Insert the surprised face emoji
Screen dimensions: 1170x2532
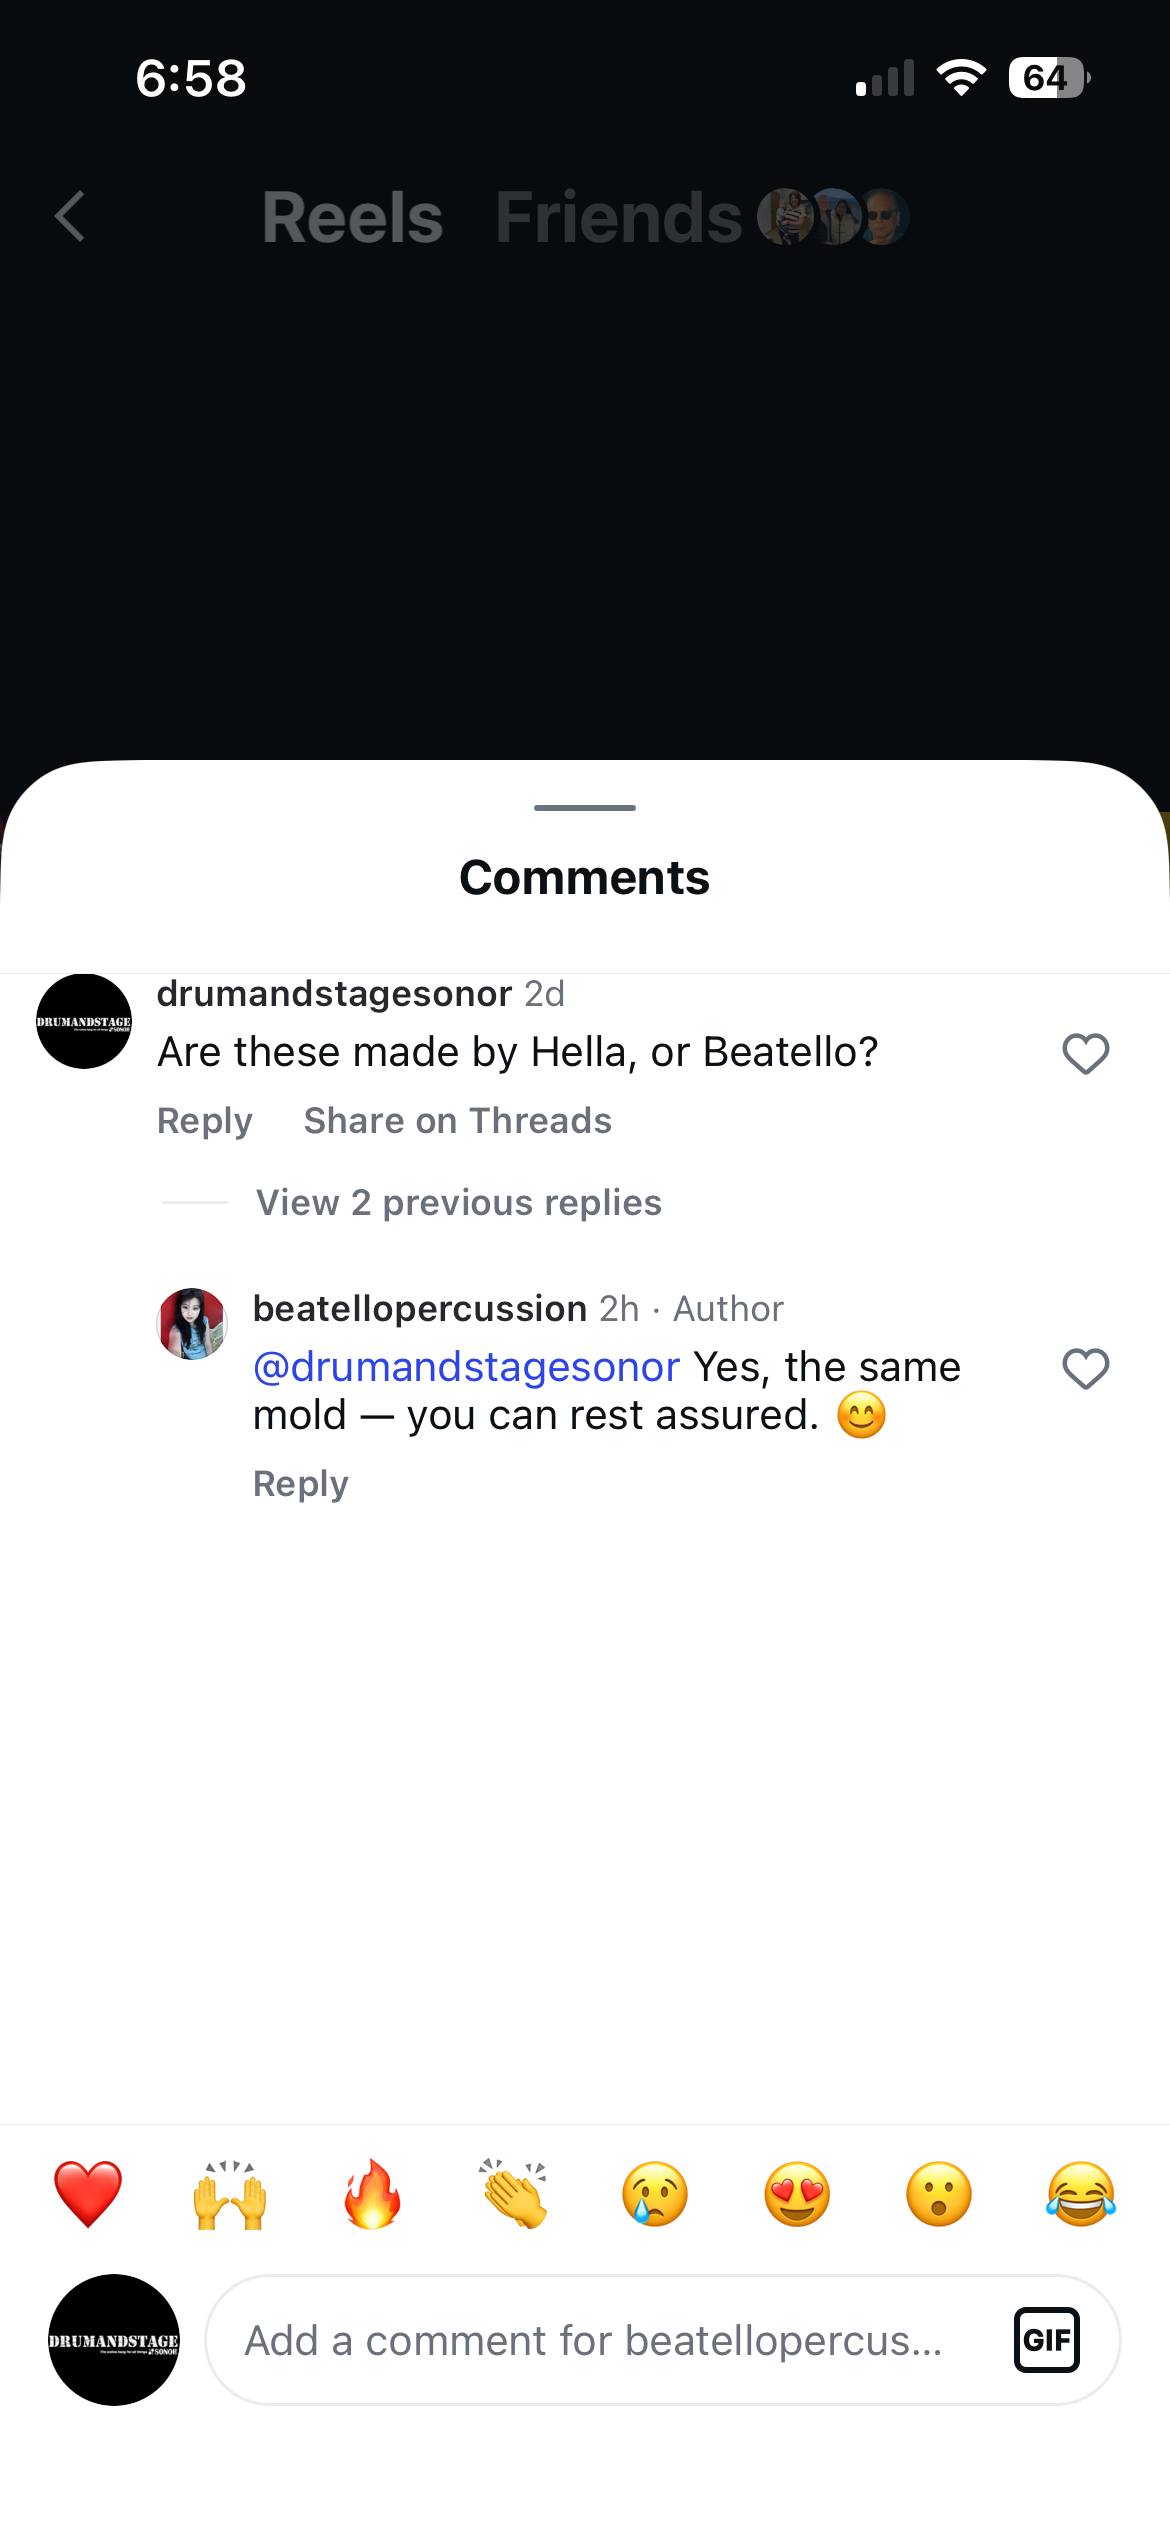coord(939,2194)
